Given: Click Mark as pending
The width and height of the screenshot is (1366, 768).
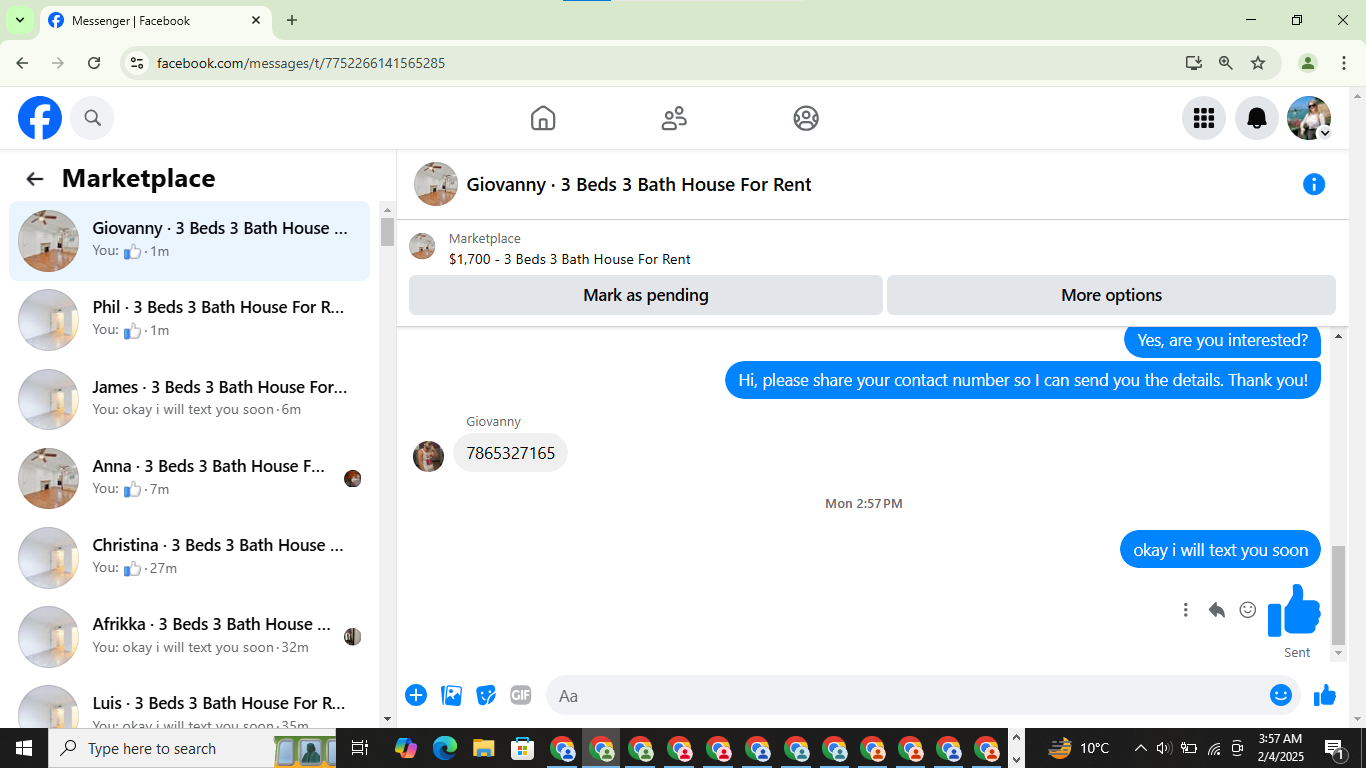Looking at the screenshot, I should (x=646, y=295).
